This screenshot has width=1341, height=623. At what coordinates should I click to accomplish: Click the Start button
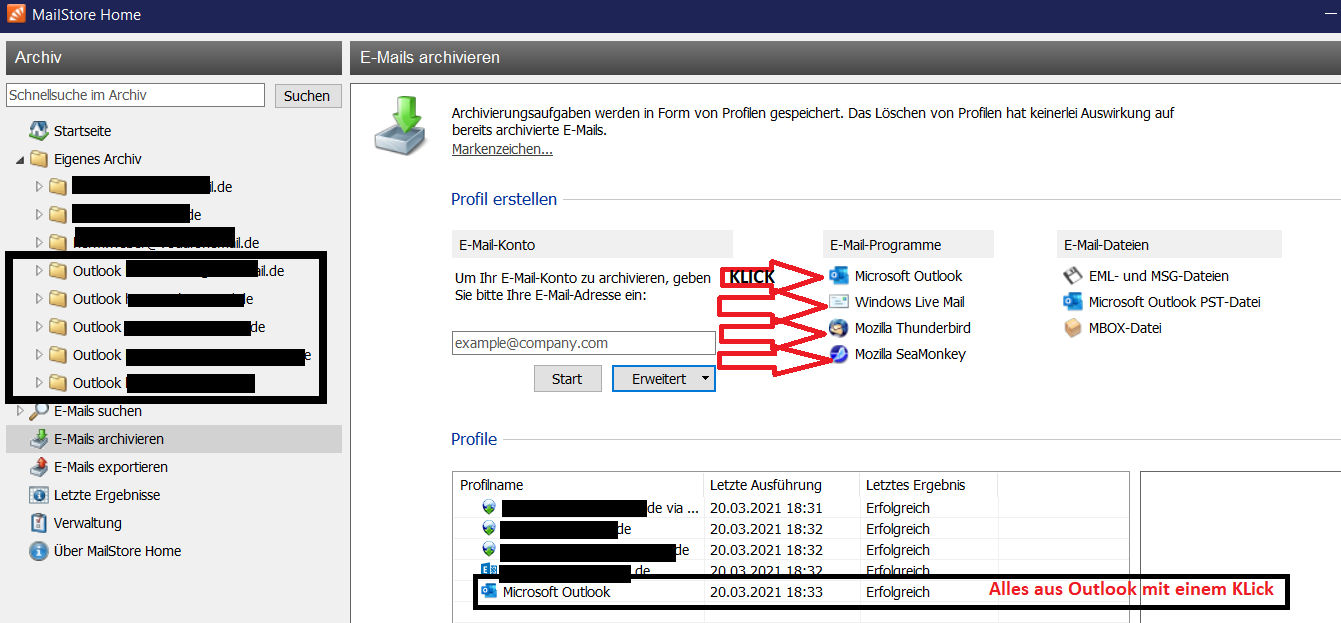tap(567, 379)
